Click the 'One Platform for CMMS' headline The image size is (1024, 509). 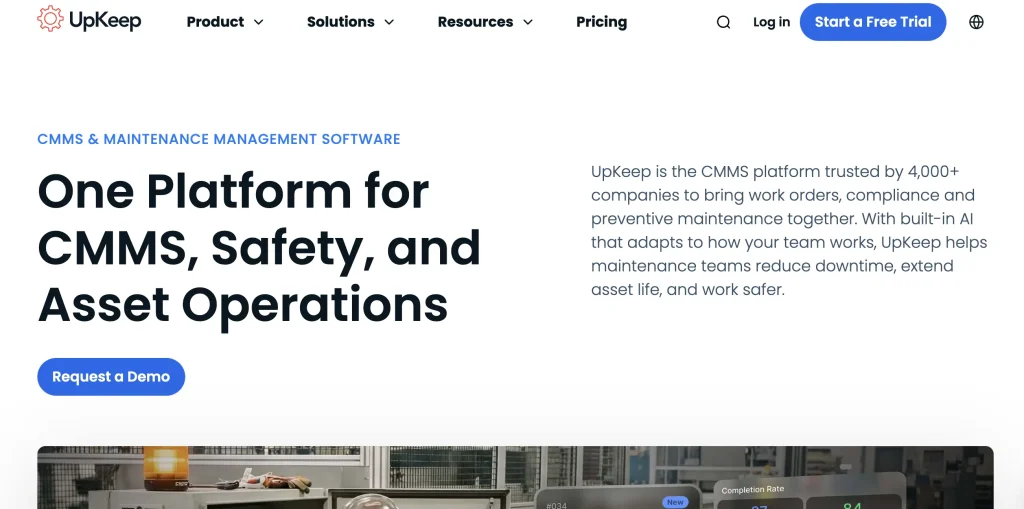coord(259,248)
